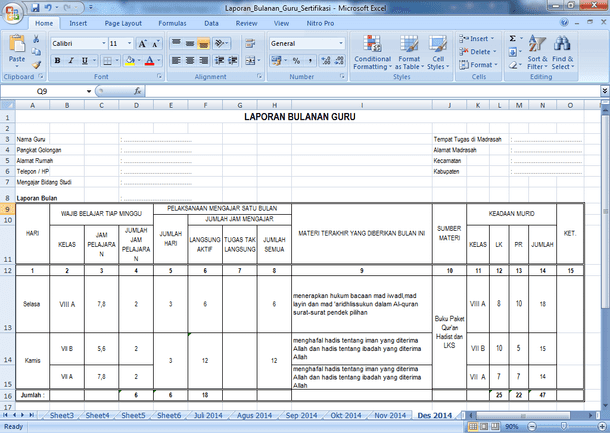
Task: Switch to Juli 2014 sheet tab
Action: (x=208, y=415)
